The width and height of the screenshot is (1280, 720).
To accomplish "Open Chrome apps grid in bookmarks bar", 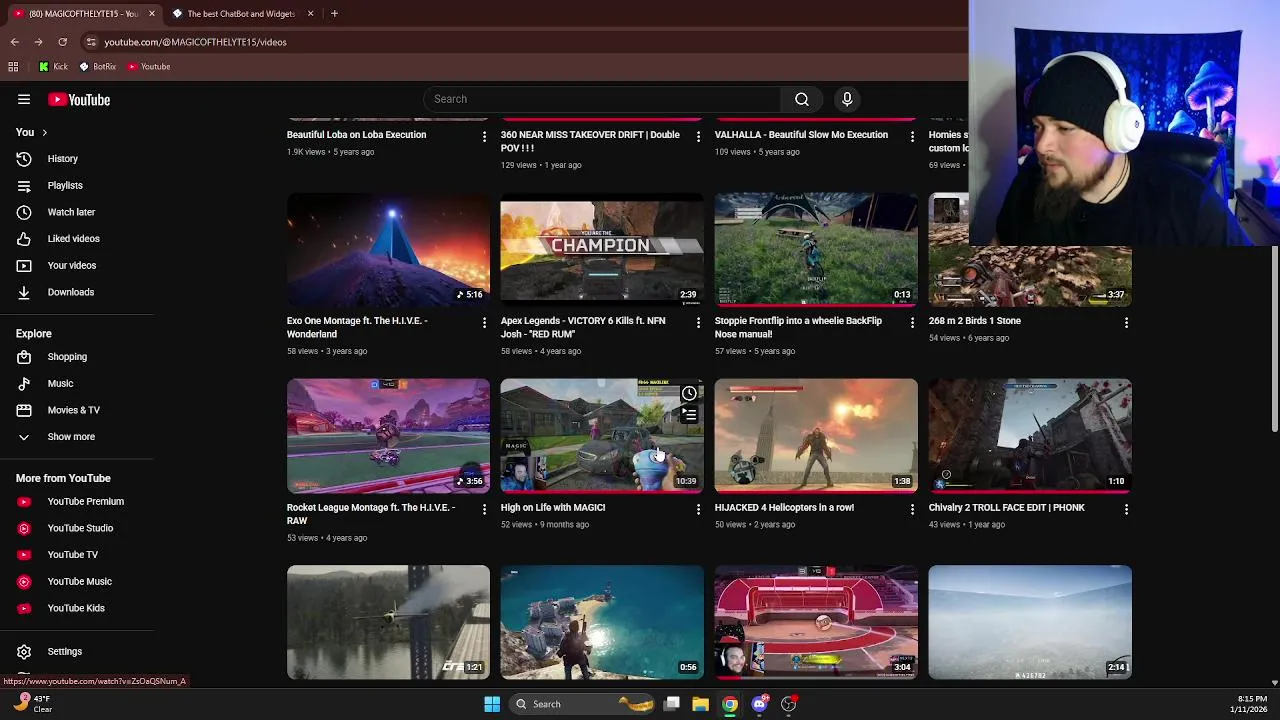I will (13, 66).
